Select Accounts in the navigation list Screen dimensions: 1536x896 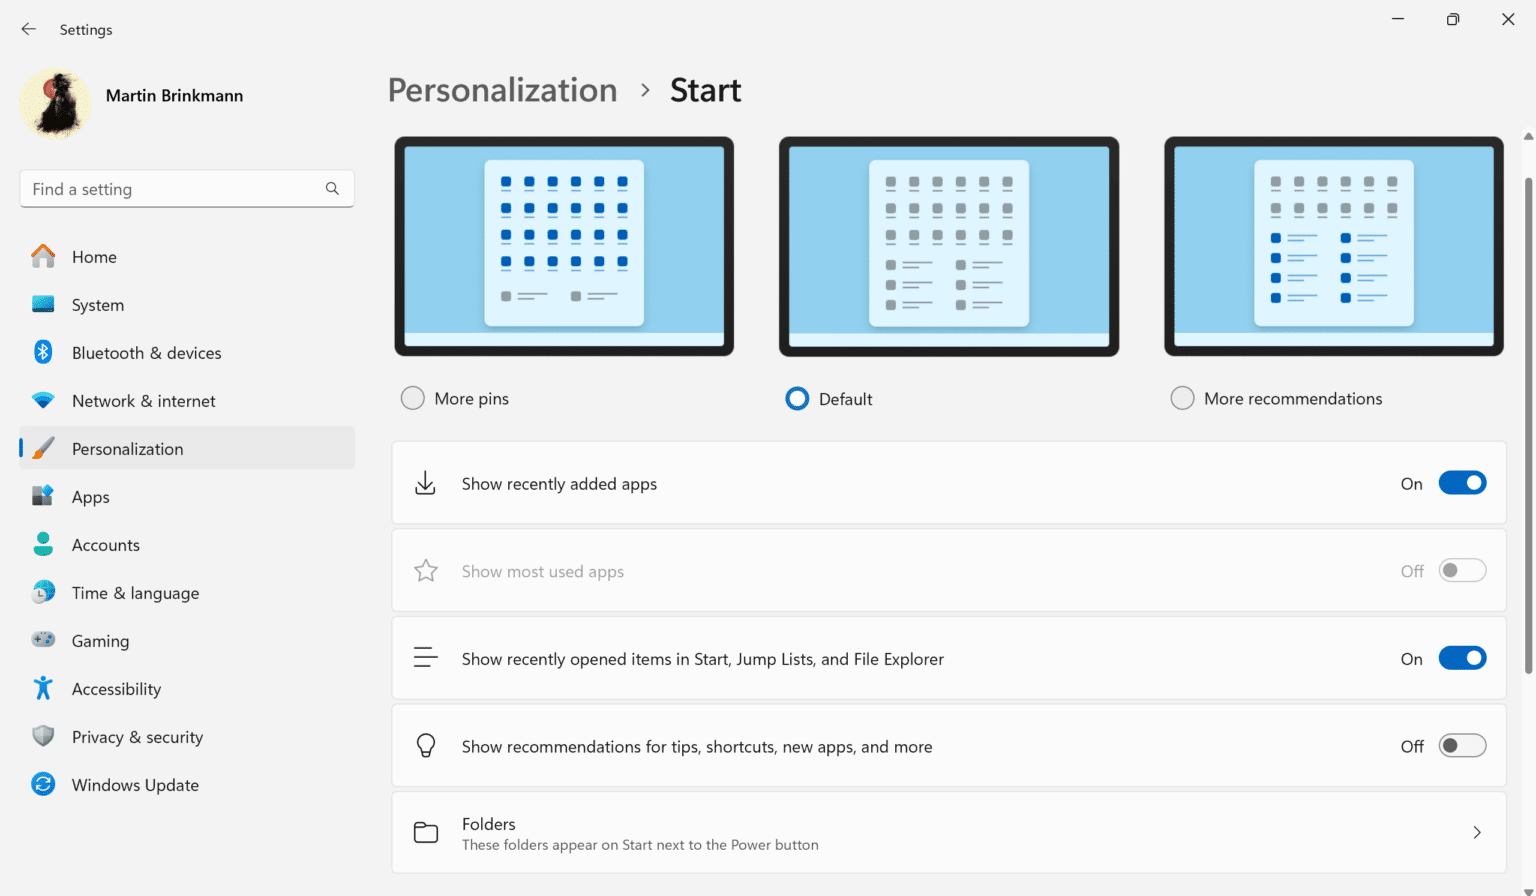[107, 544]
